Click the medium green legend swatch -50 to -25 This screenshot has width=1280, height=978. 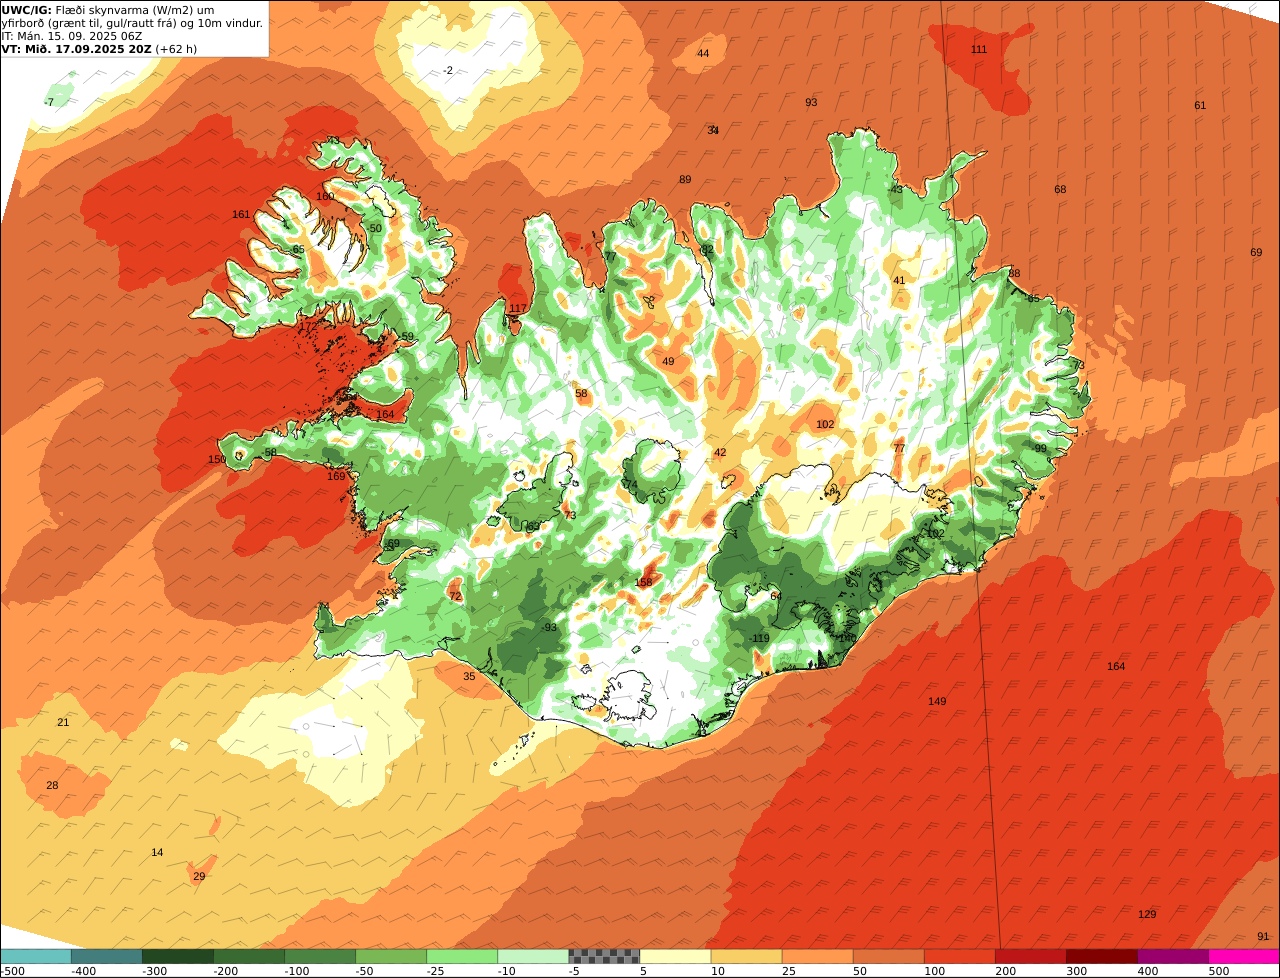coord(391,957)
